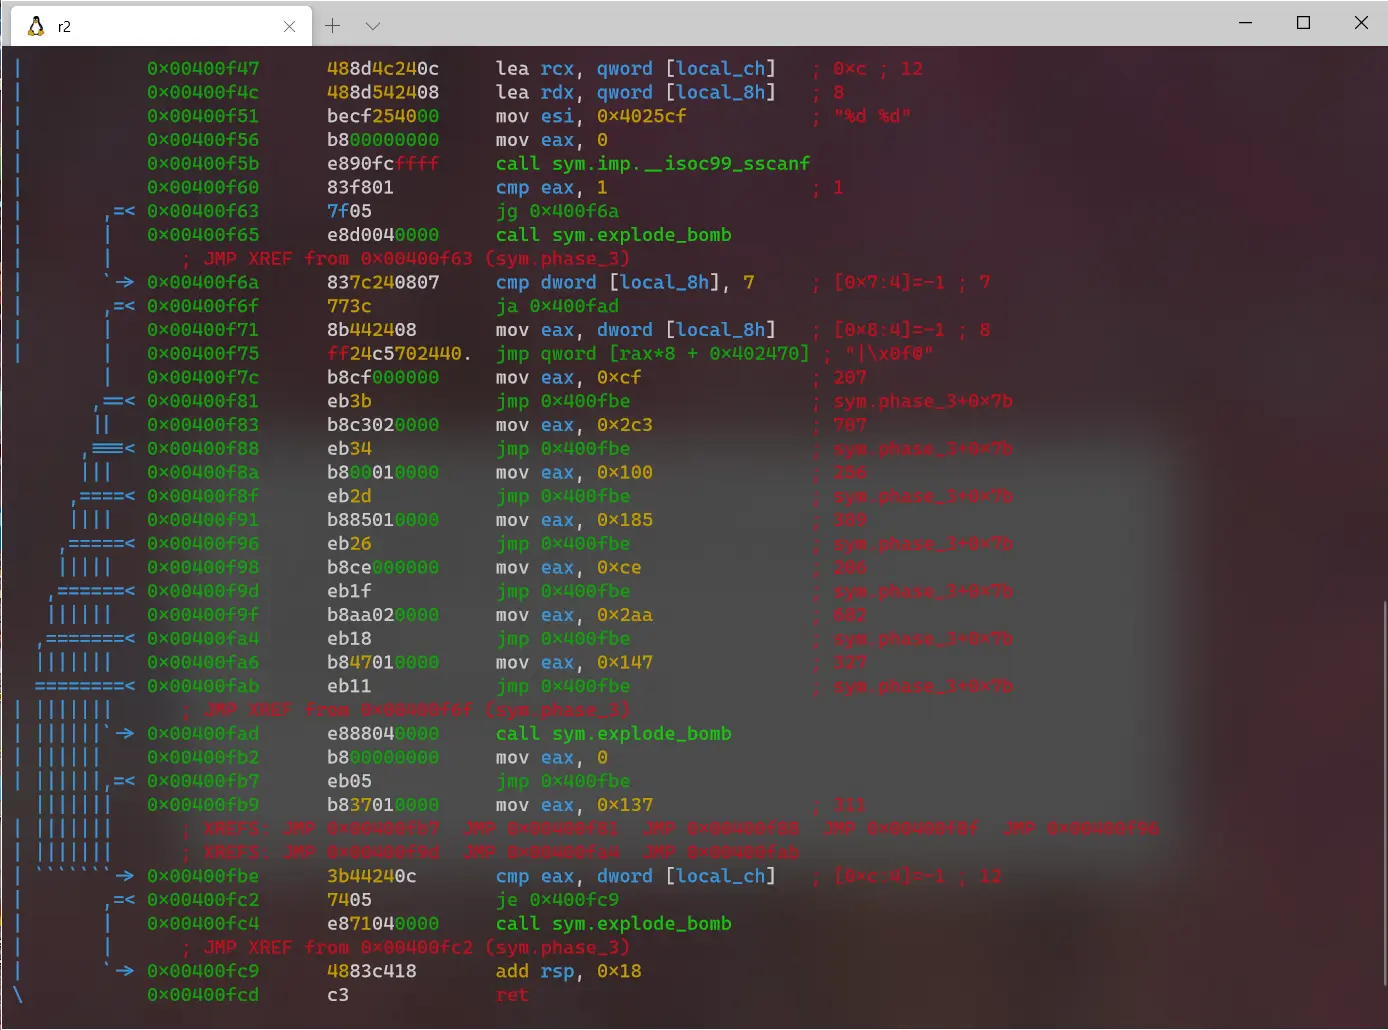Minimize the terminal window
The width and height of the screenshot is (1388, 1030).
point(1246,22)
